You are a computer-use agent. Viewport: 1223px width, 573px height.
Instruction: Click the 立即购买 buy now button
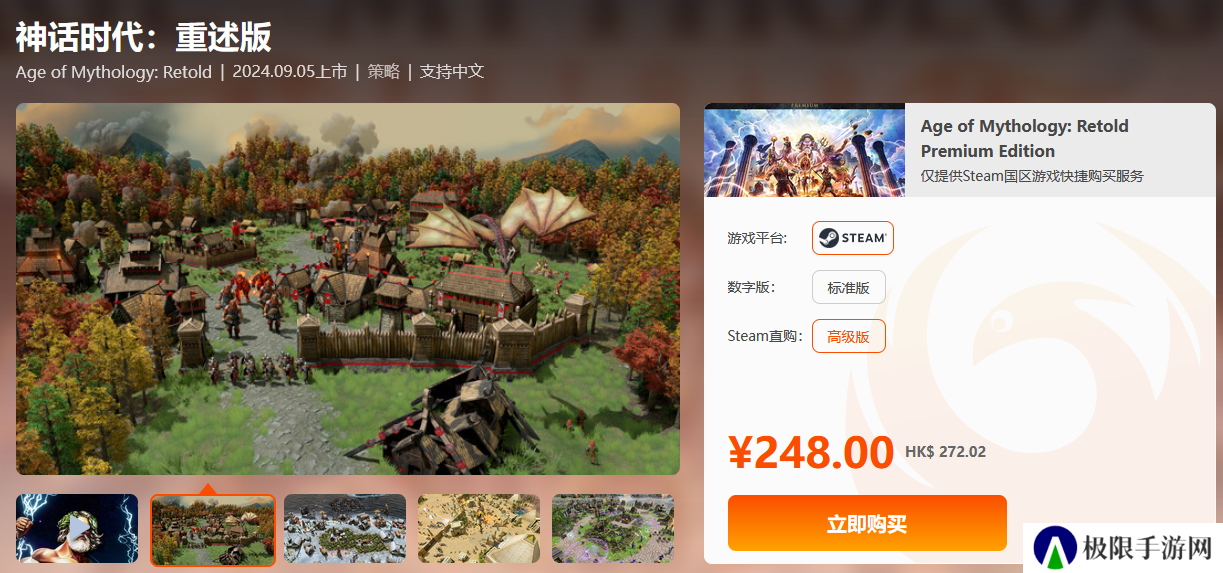point(867,523)
